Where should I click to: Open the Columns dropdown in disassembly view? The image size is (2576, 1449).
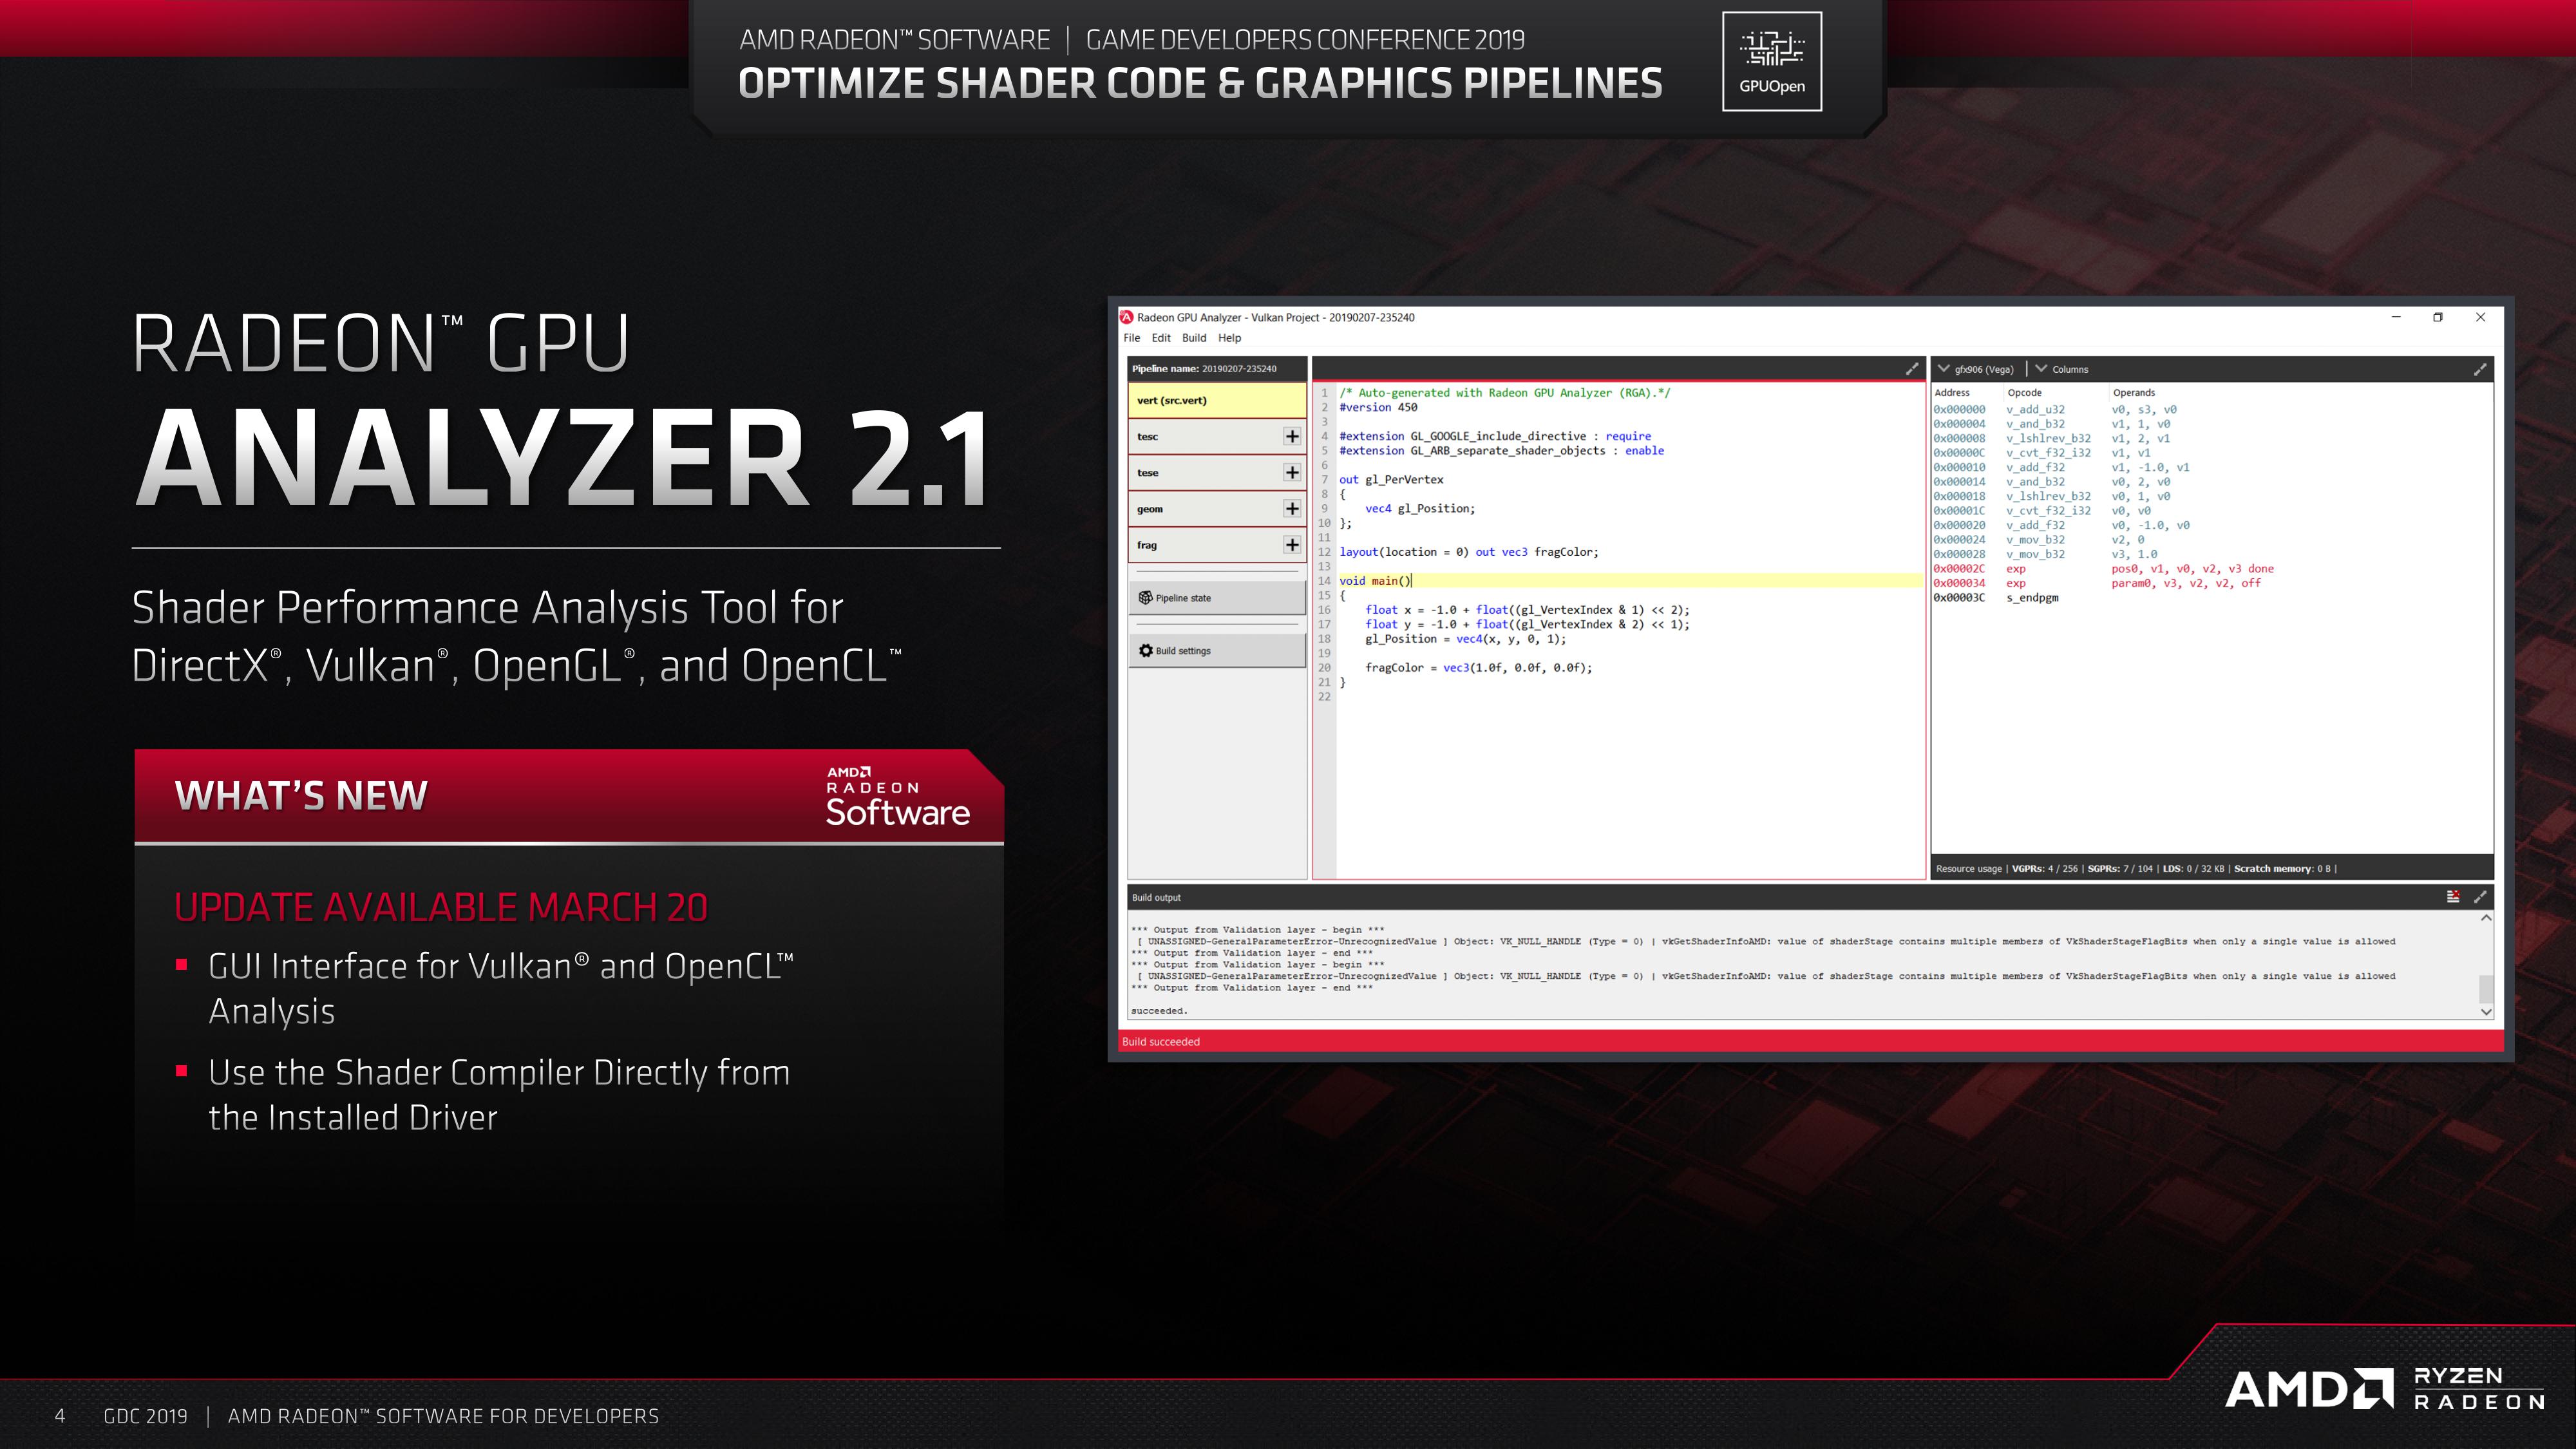coord(2062,369)
